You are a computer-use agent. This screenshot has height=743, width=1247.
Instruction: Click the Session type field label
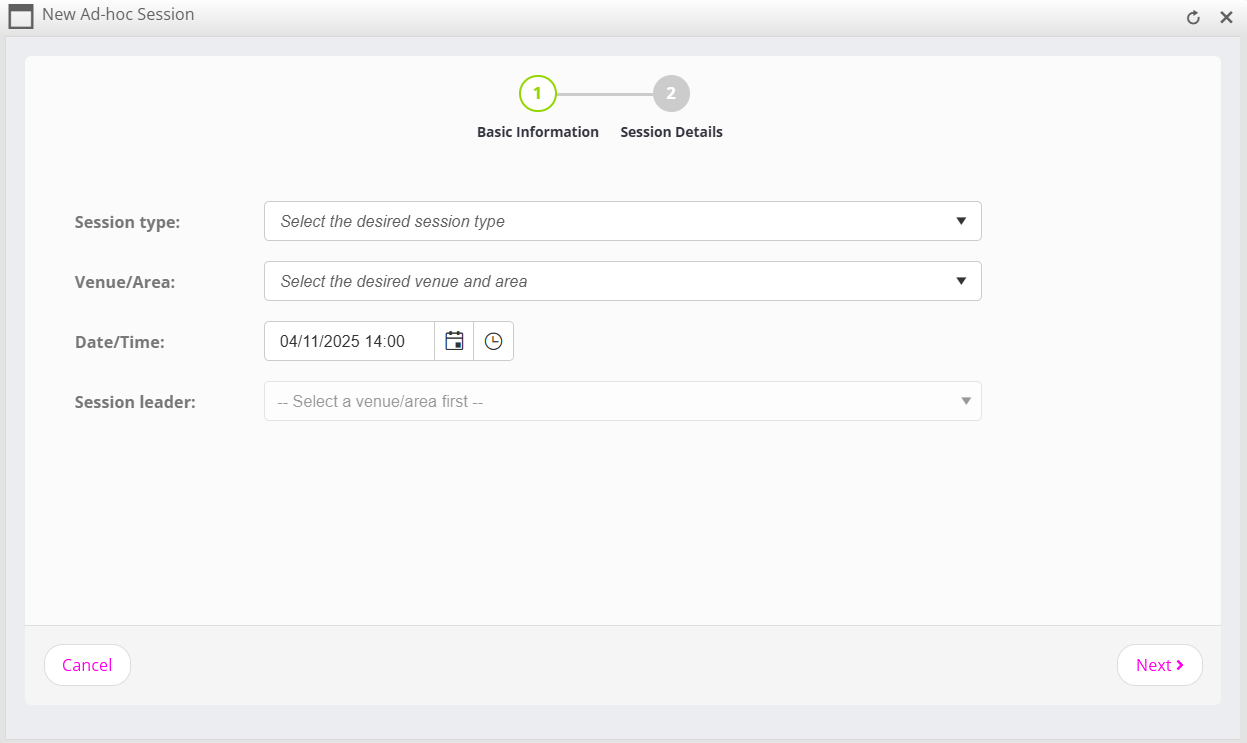click(127, 222)
